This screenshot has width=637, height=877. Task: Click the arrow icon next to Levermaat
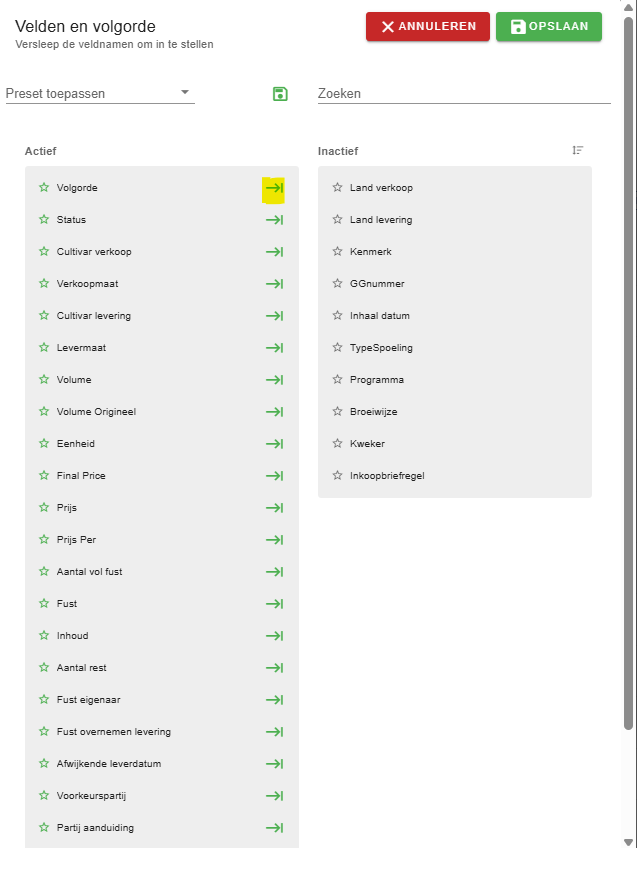tap(274, 348)
